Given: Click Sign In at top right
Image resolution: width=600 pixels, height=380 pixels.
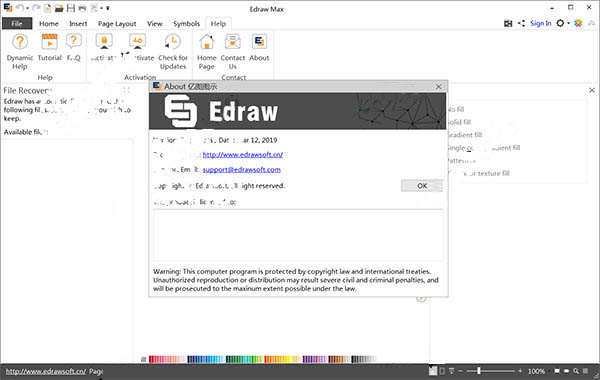Looking at the screenshot, I should coord(540,23).
